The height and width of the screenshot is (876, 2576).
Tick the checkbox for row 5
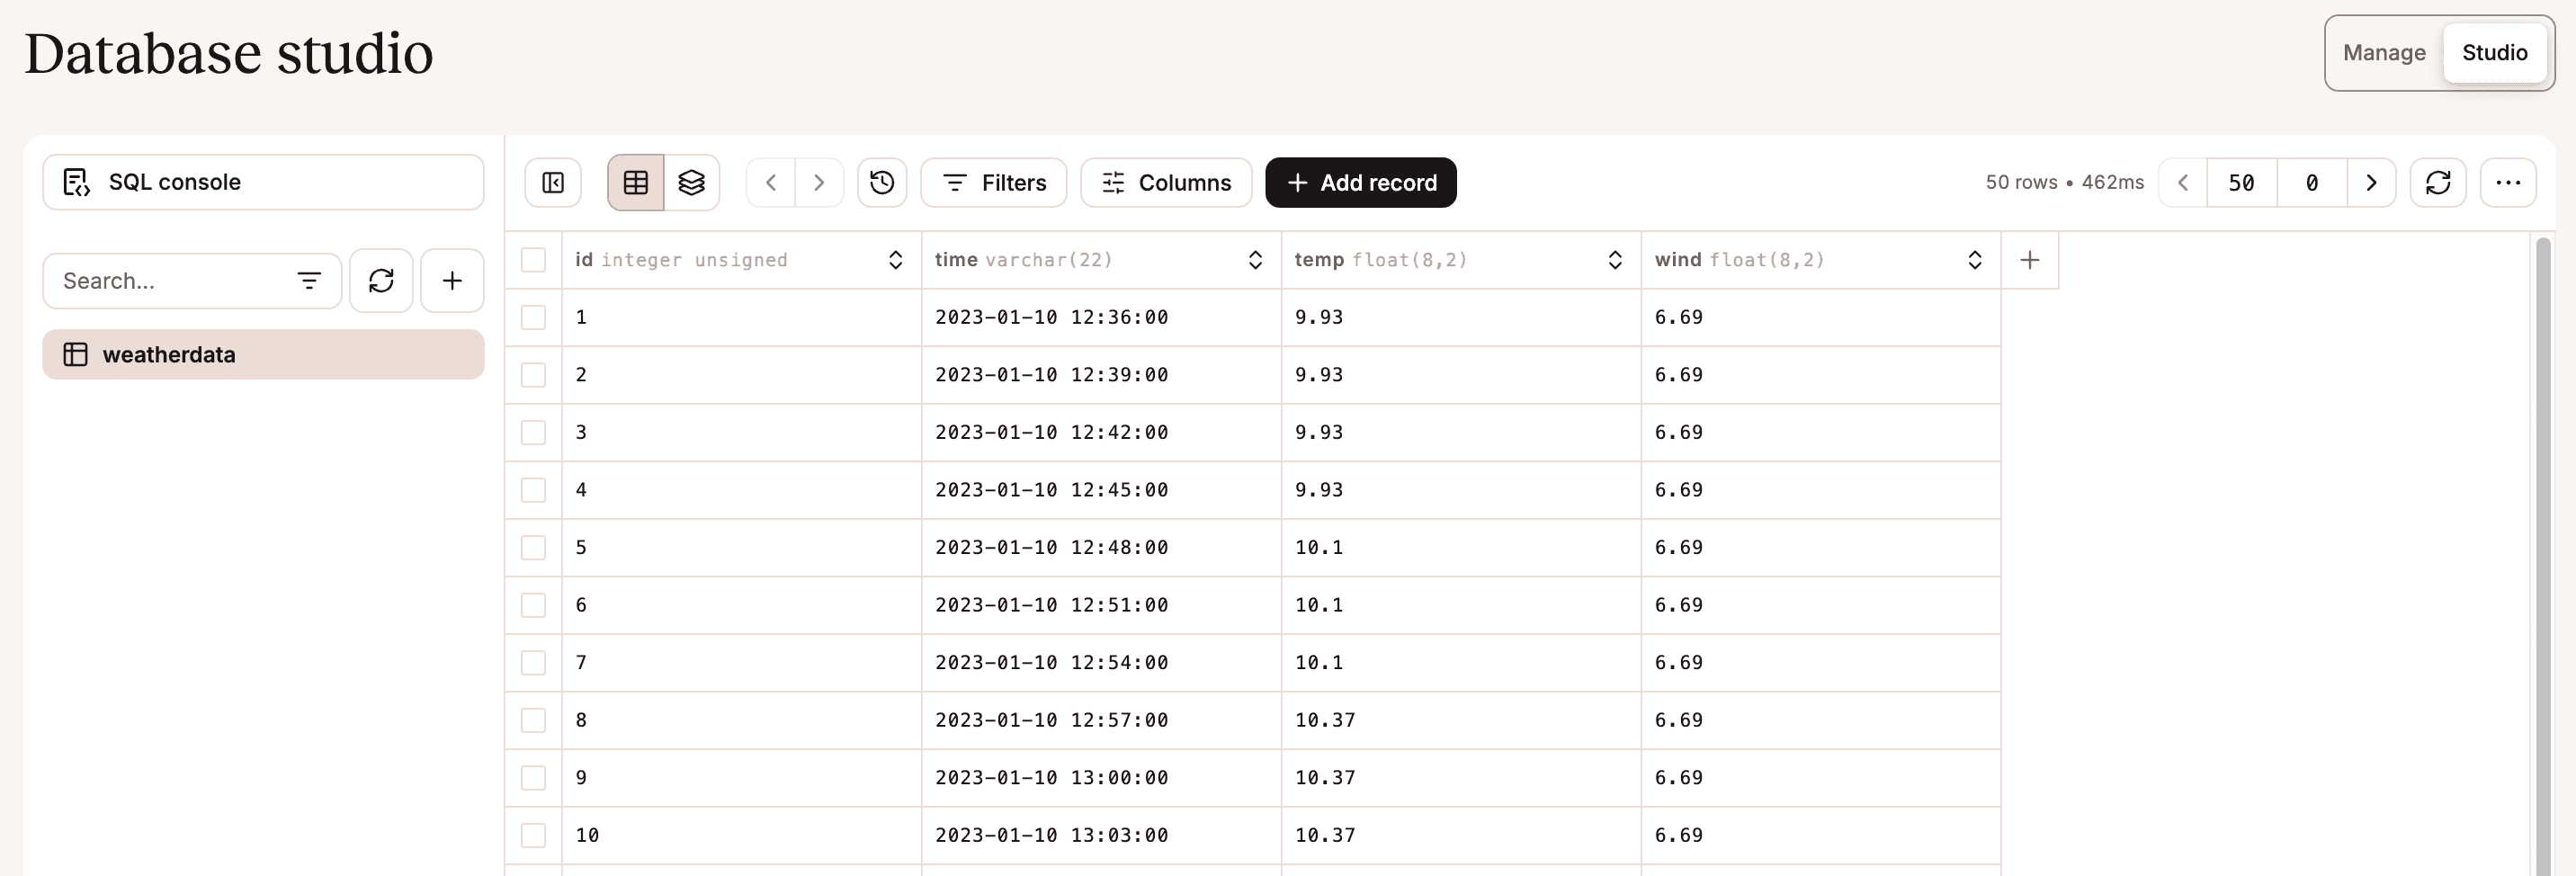pos(534,547)
